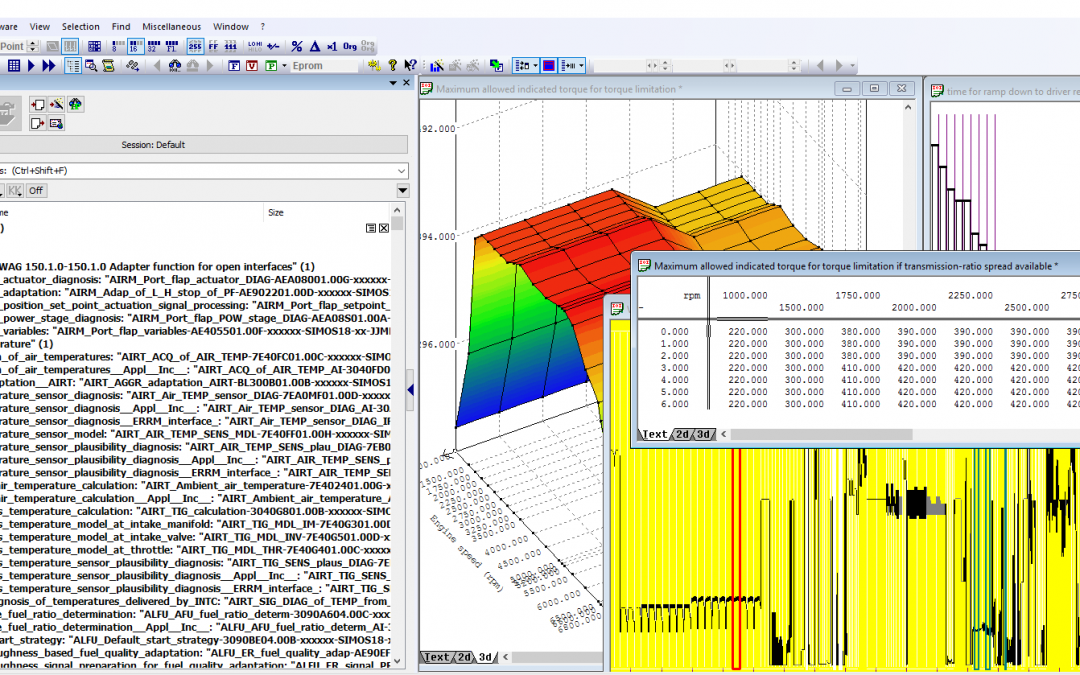Show values as percent differences
Image resolution: width=1080 pixels, height=675 pixels.
point(297,46)
